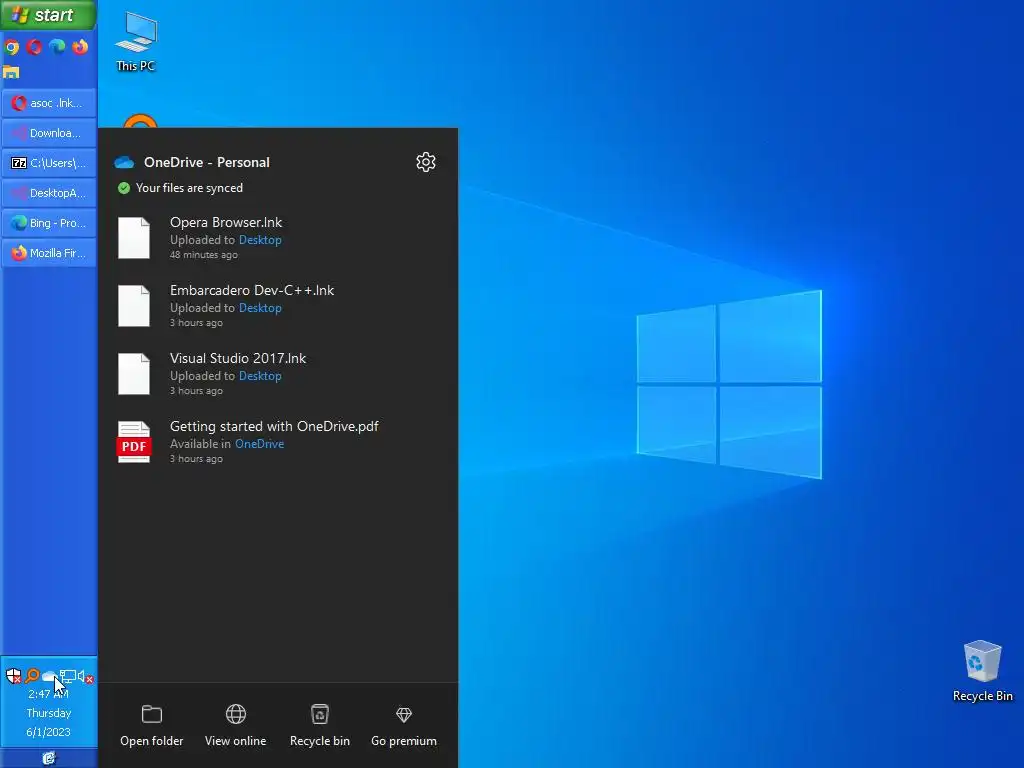The image size is (1024, 768).
Task: Click the green synced checkmark icon
Action: coord(123,188)
